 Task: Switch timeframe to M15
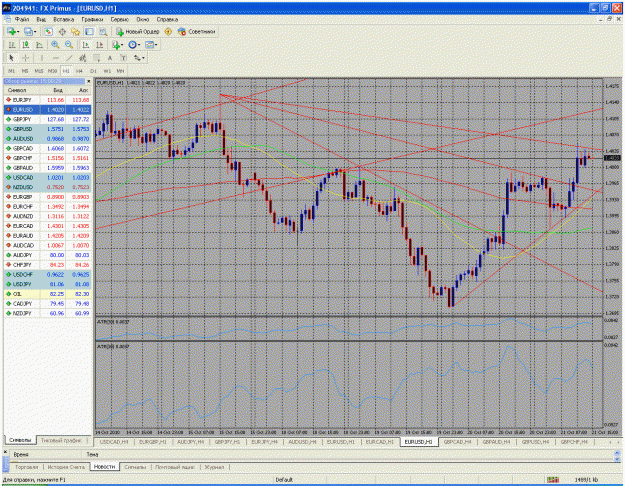click(x=38, y=71)
